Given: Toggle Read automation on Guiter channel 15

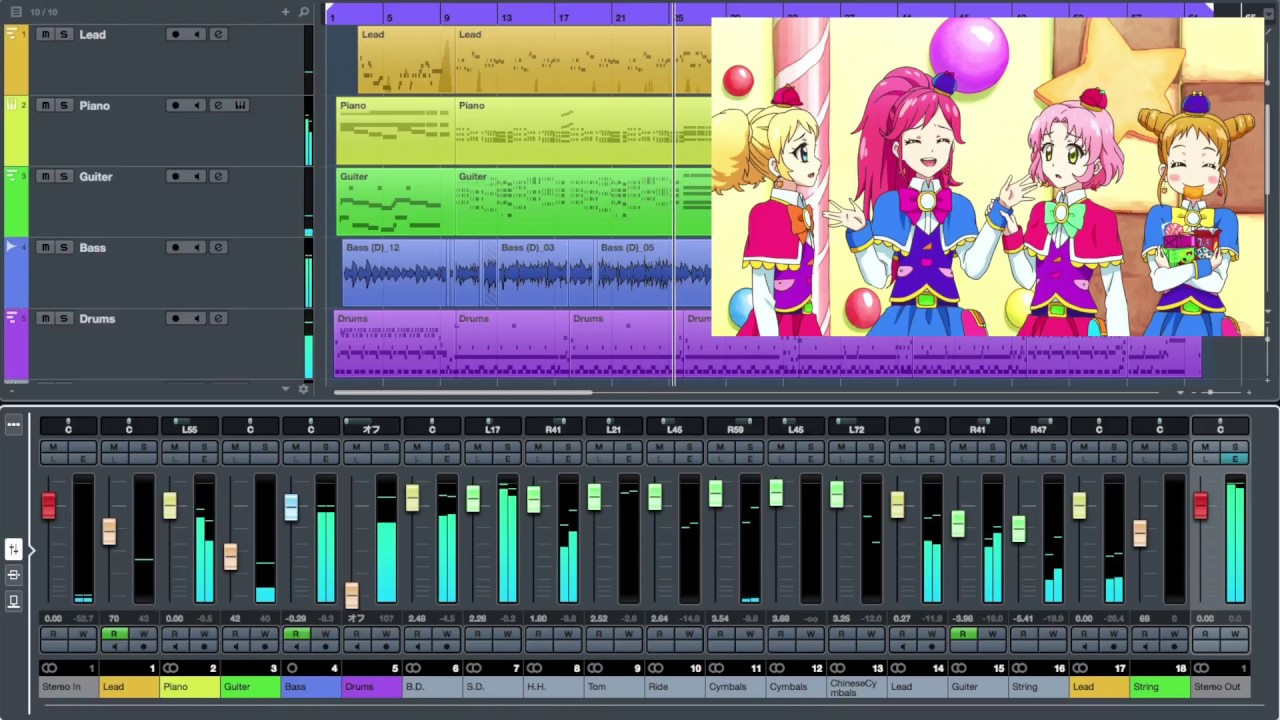Looking at the screenshot, I should tap(962, 634).
